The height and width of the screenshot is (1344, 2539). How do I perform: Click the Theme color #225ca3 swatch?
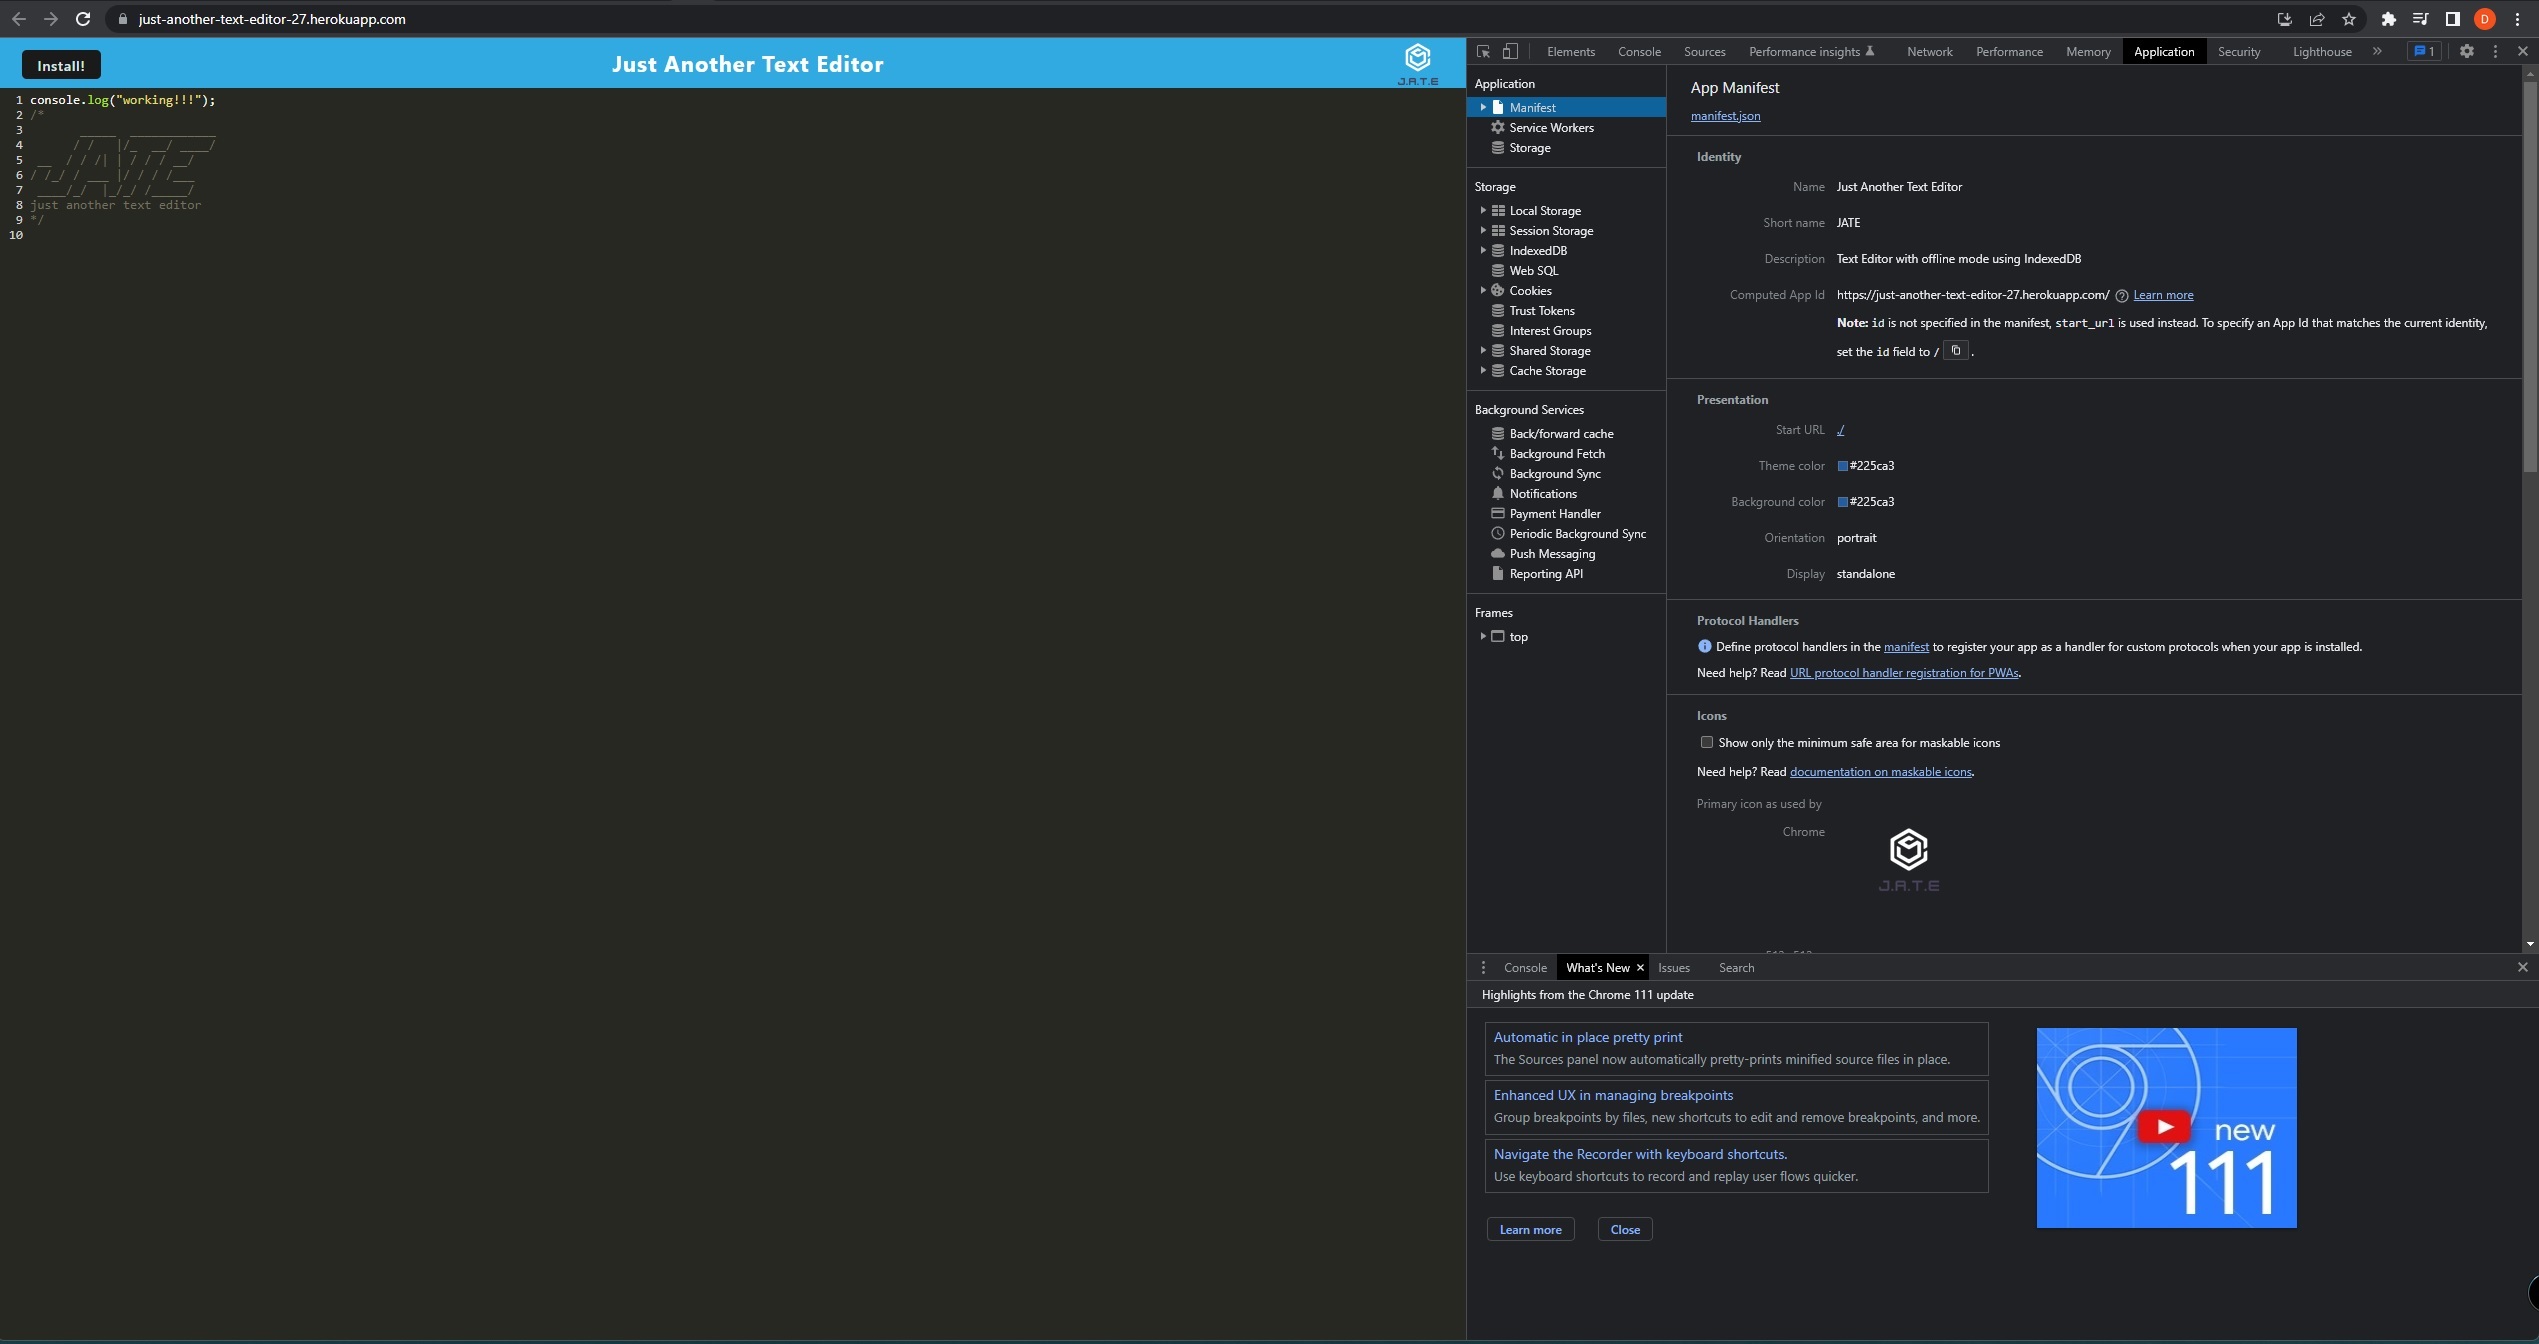(x=1842, y=466)
